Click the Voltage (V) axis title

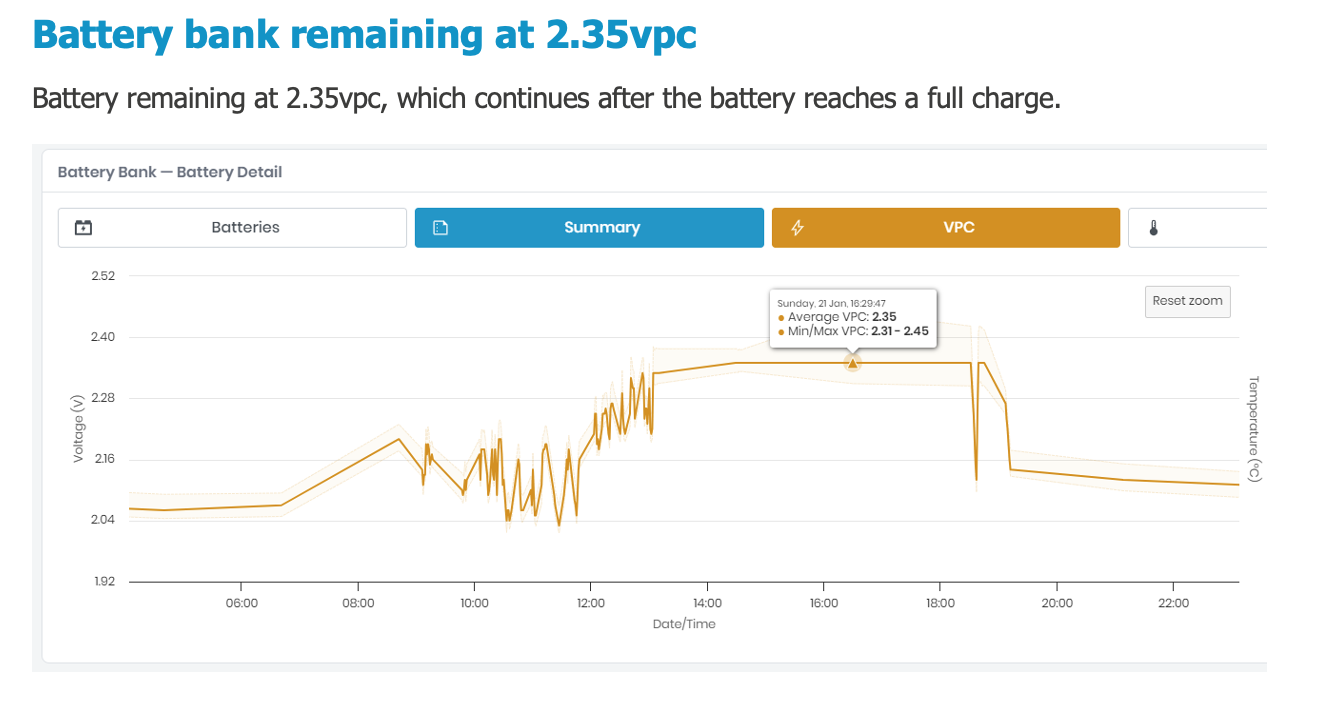click(x=78, y=428)
